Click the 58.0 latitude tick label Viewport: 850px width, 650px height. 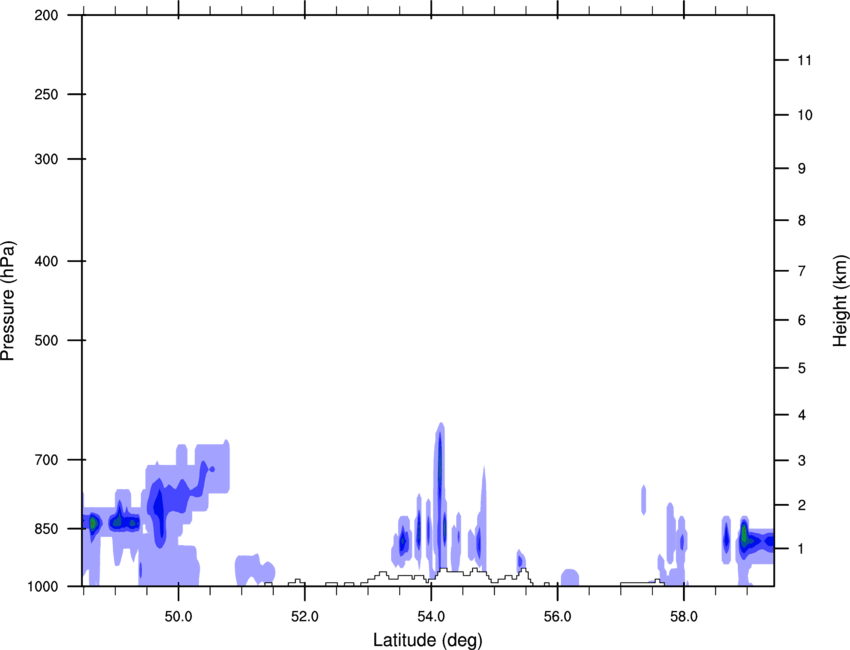[x=684, y=617]
